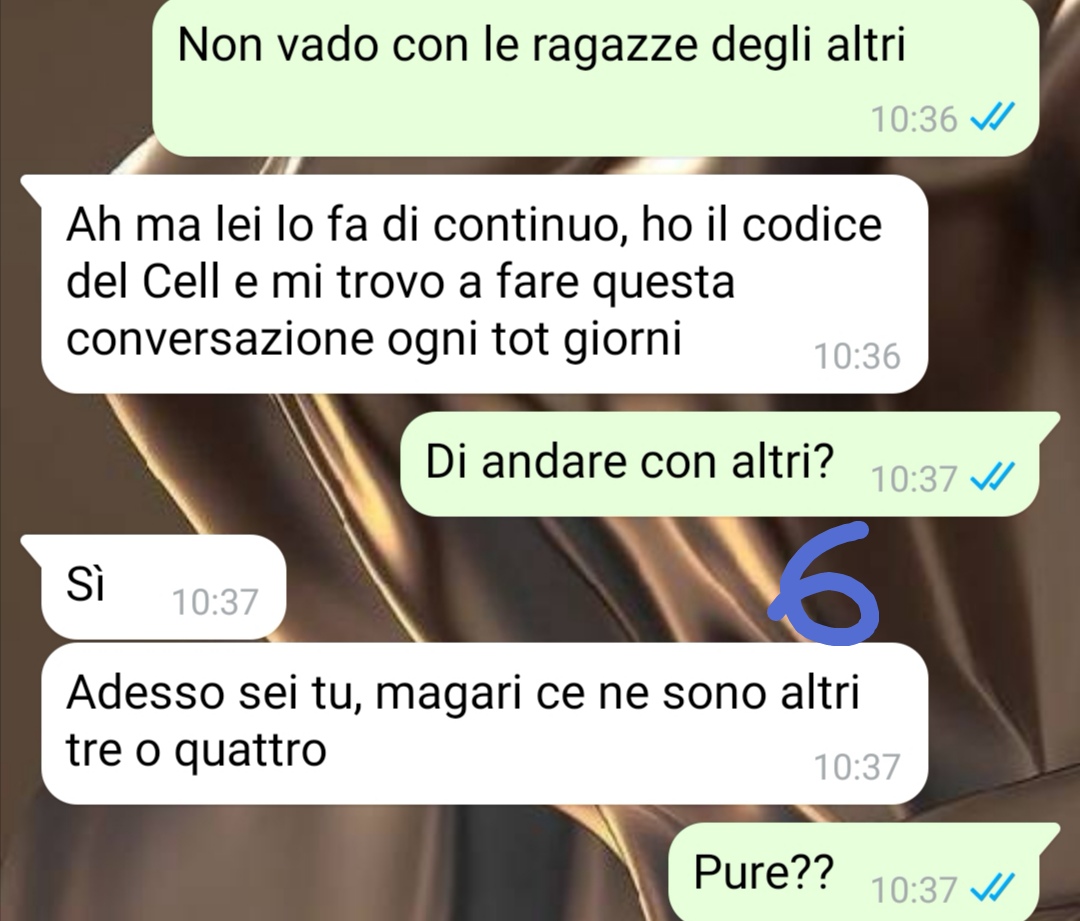Tap the double check marks beside 'Pure??'
The height and width of the screenshot is (921, 1080).
[992, 889]
